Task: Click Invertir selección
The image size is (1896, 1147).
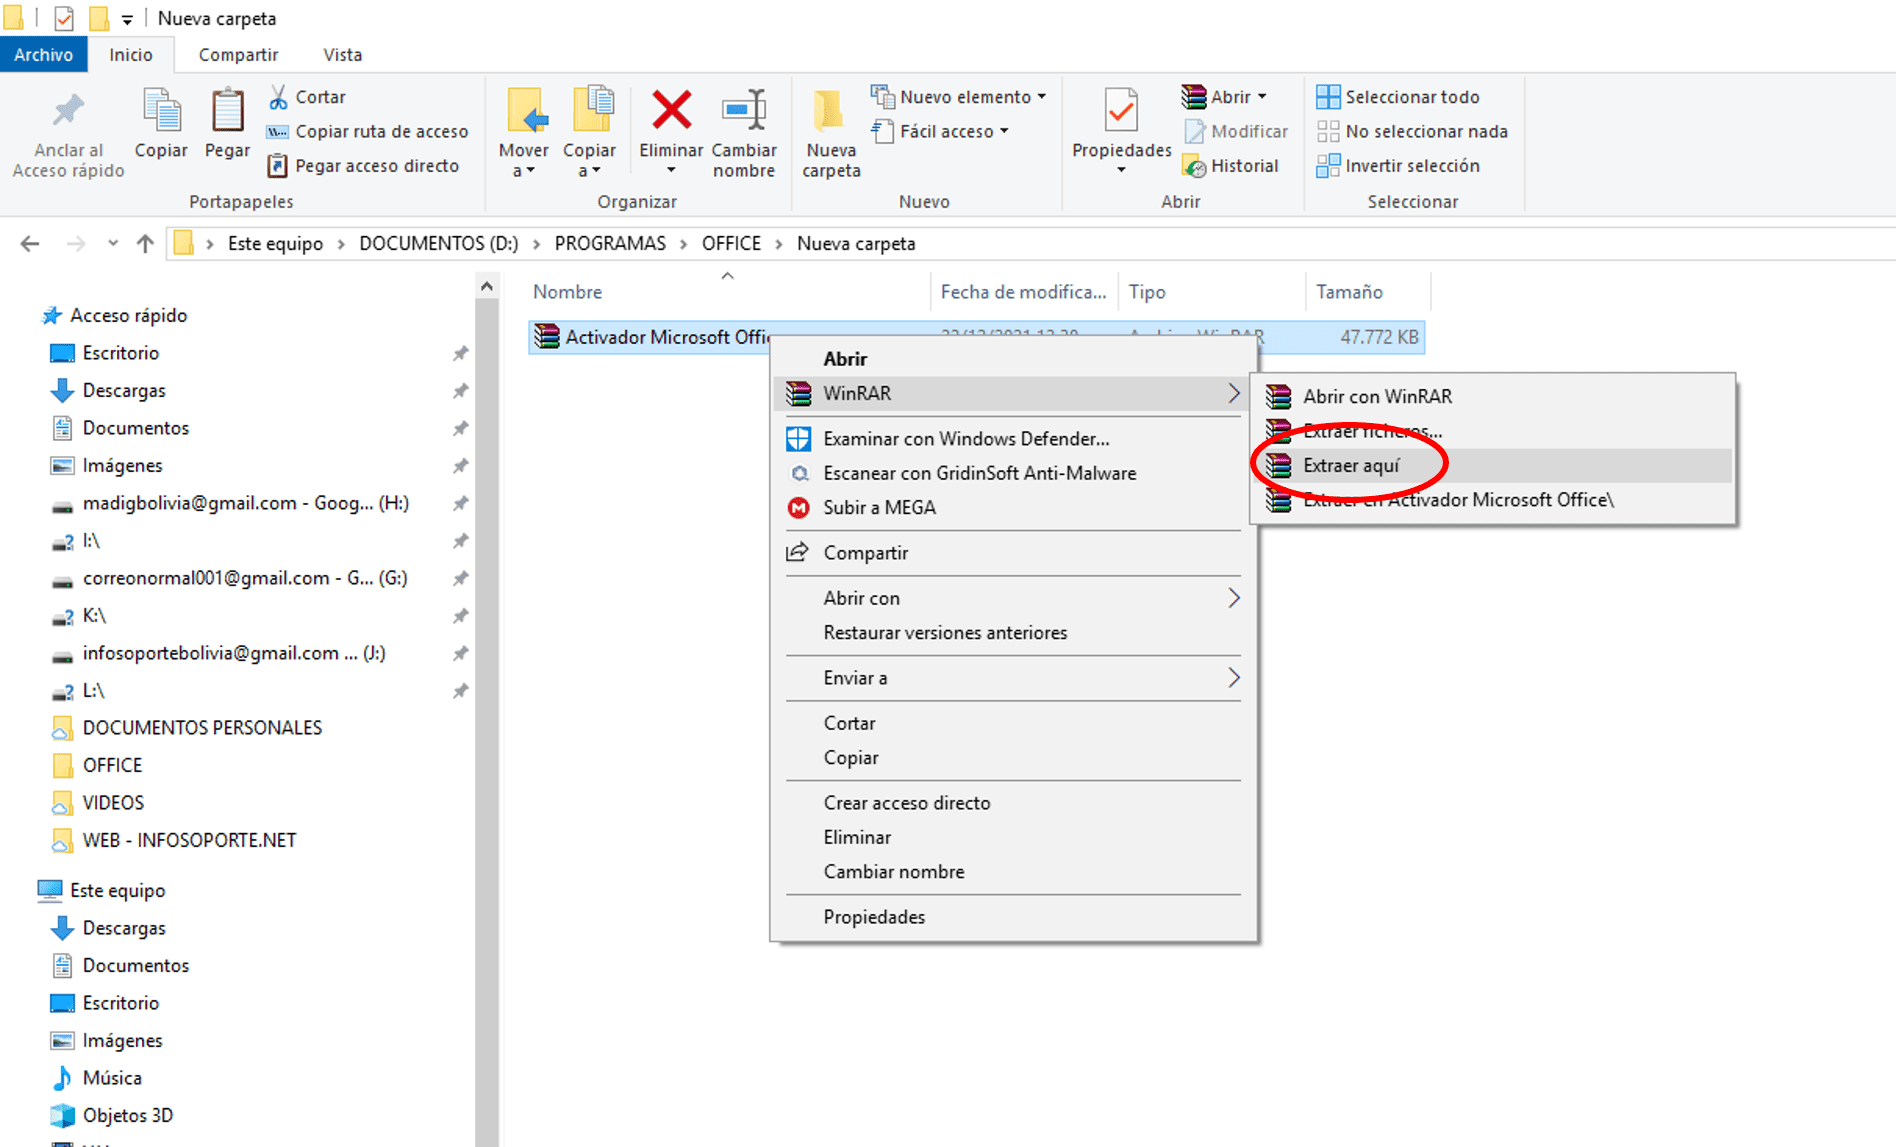Action: (x=1398, y=166)
